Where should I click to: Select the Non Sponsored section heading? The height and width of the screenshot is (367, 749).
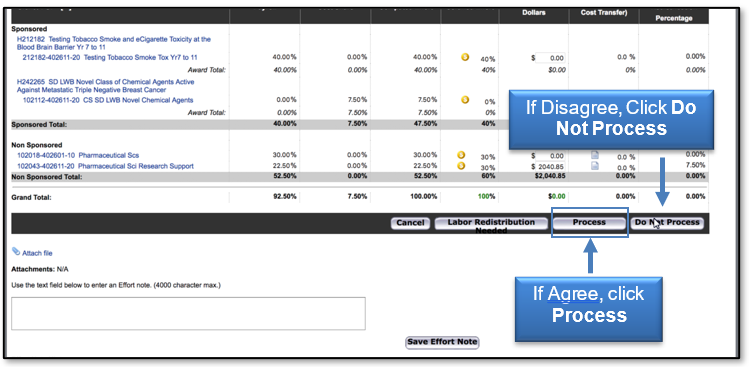37,145
